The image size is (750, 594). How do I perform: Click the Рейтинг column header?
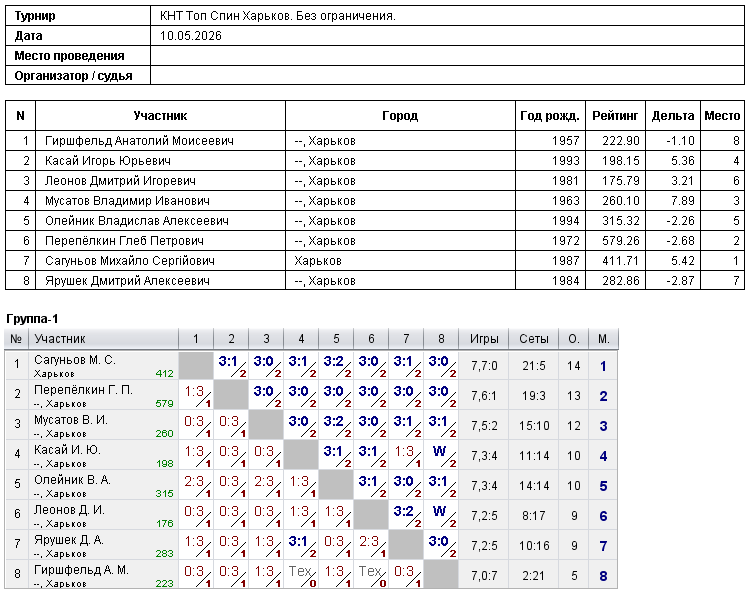pyautogui.click(x=615, y=116)
